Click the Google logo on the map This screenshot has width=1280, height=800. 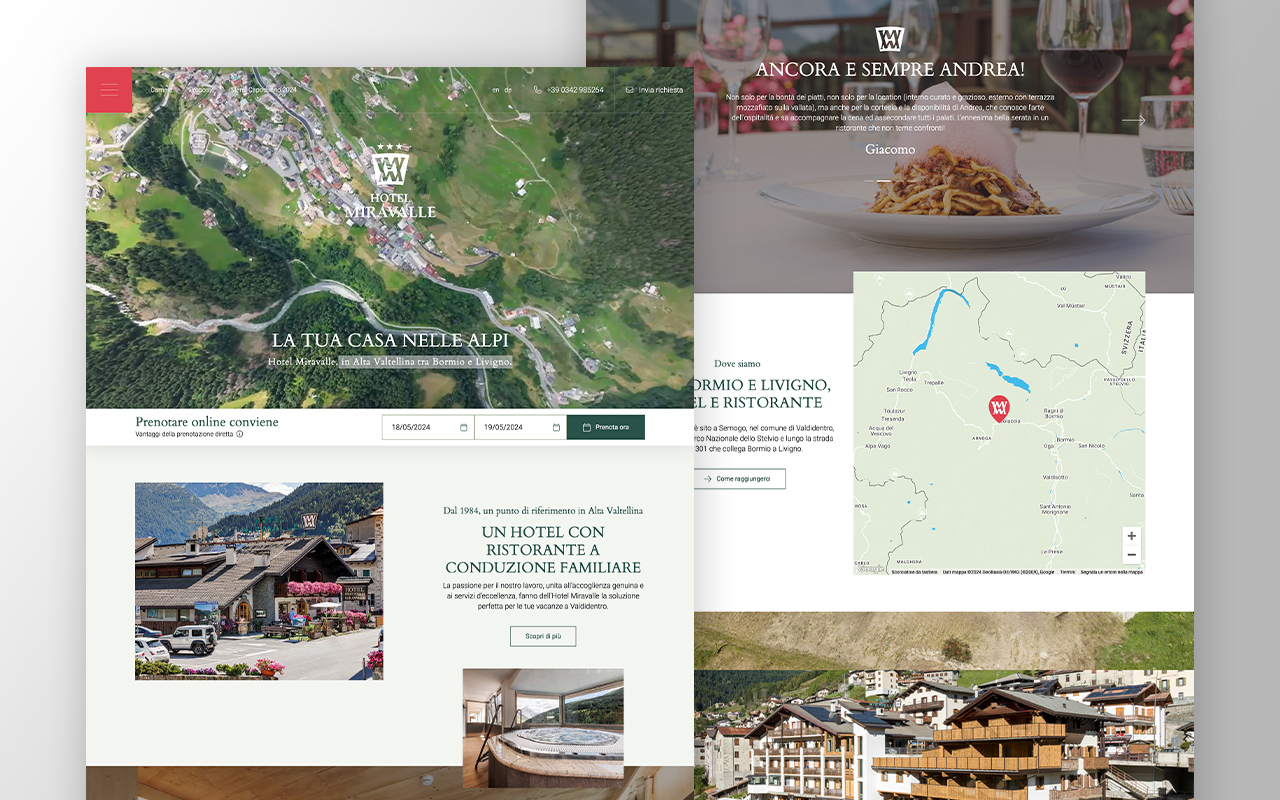[870, 569]
